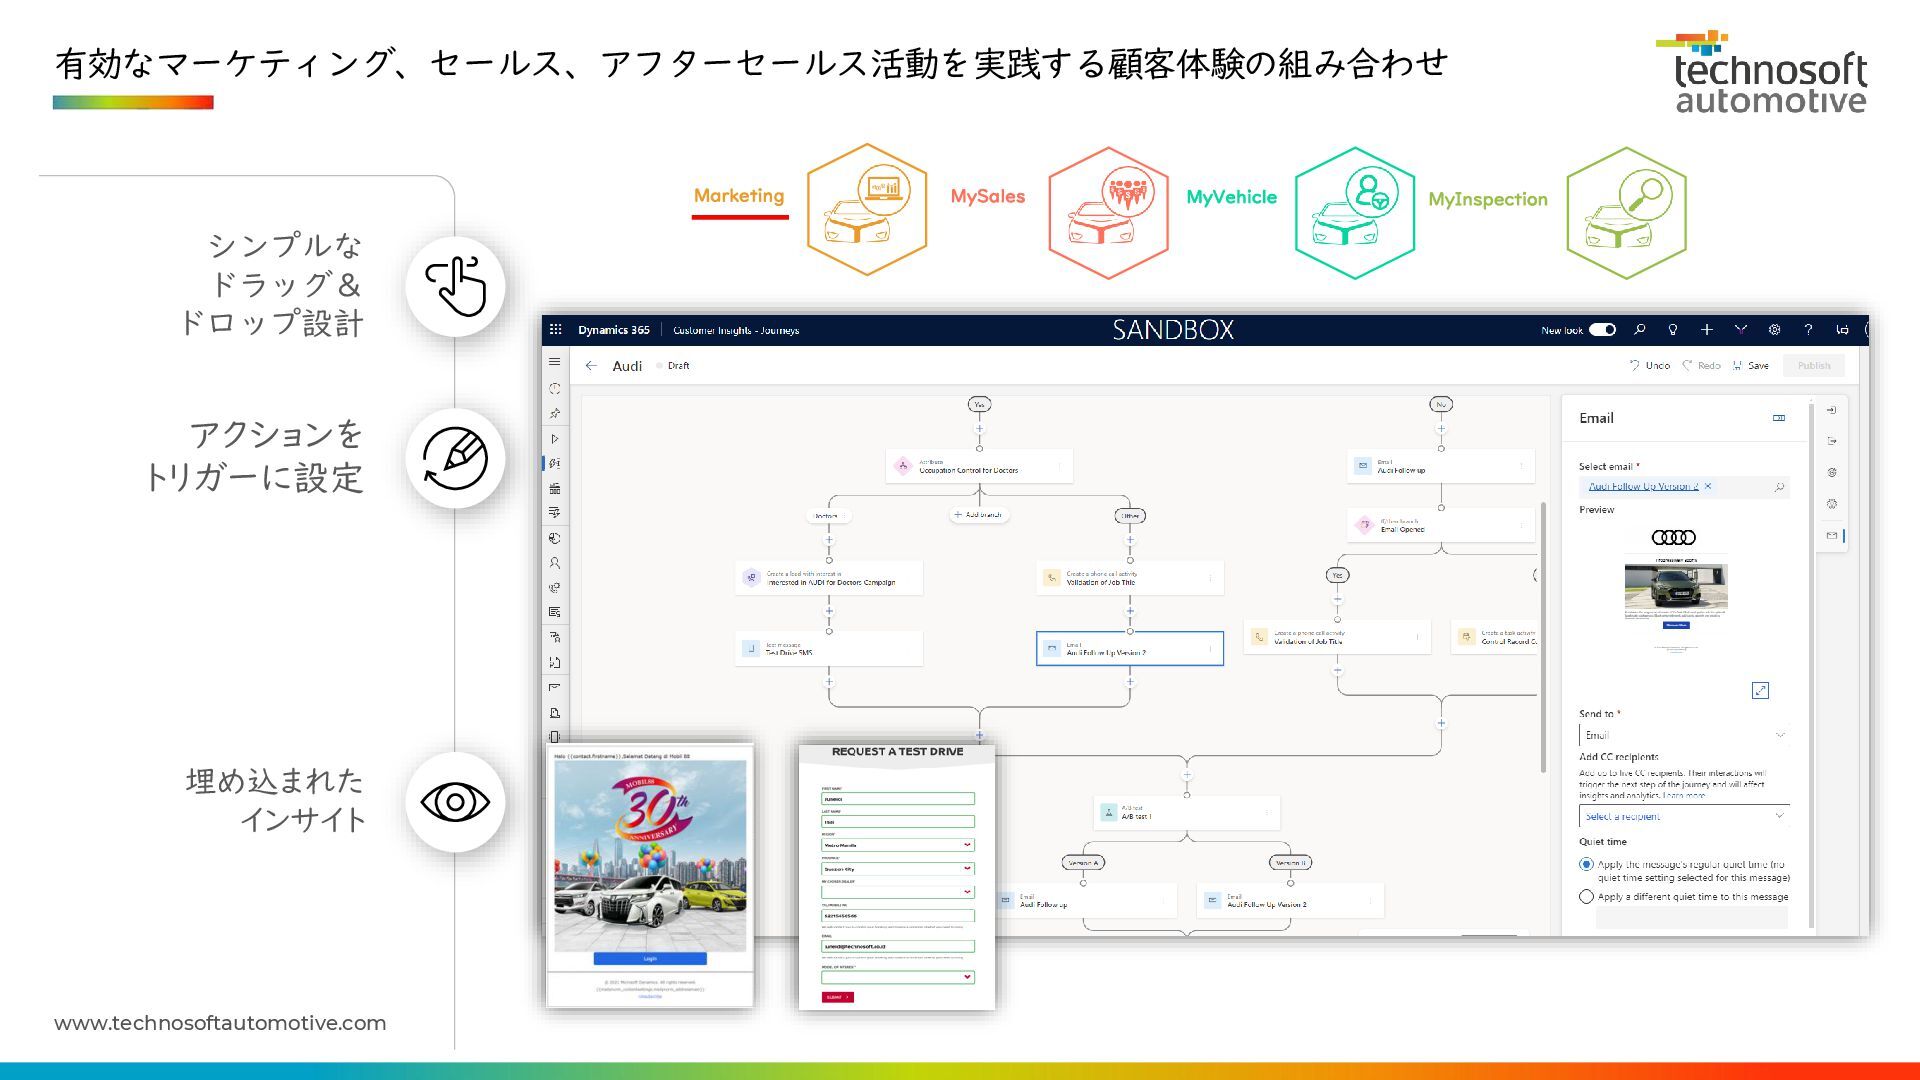Click the MySales hexagon icon

pos(1108,213)
